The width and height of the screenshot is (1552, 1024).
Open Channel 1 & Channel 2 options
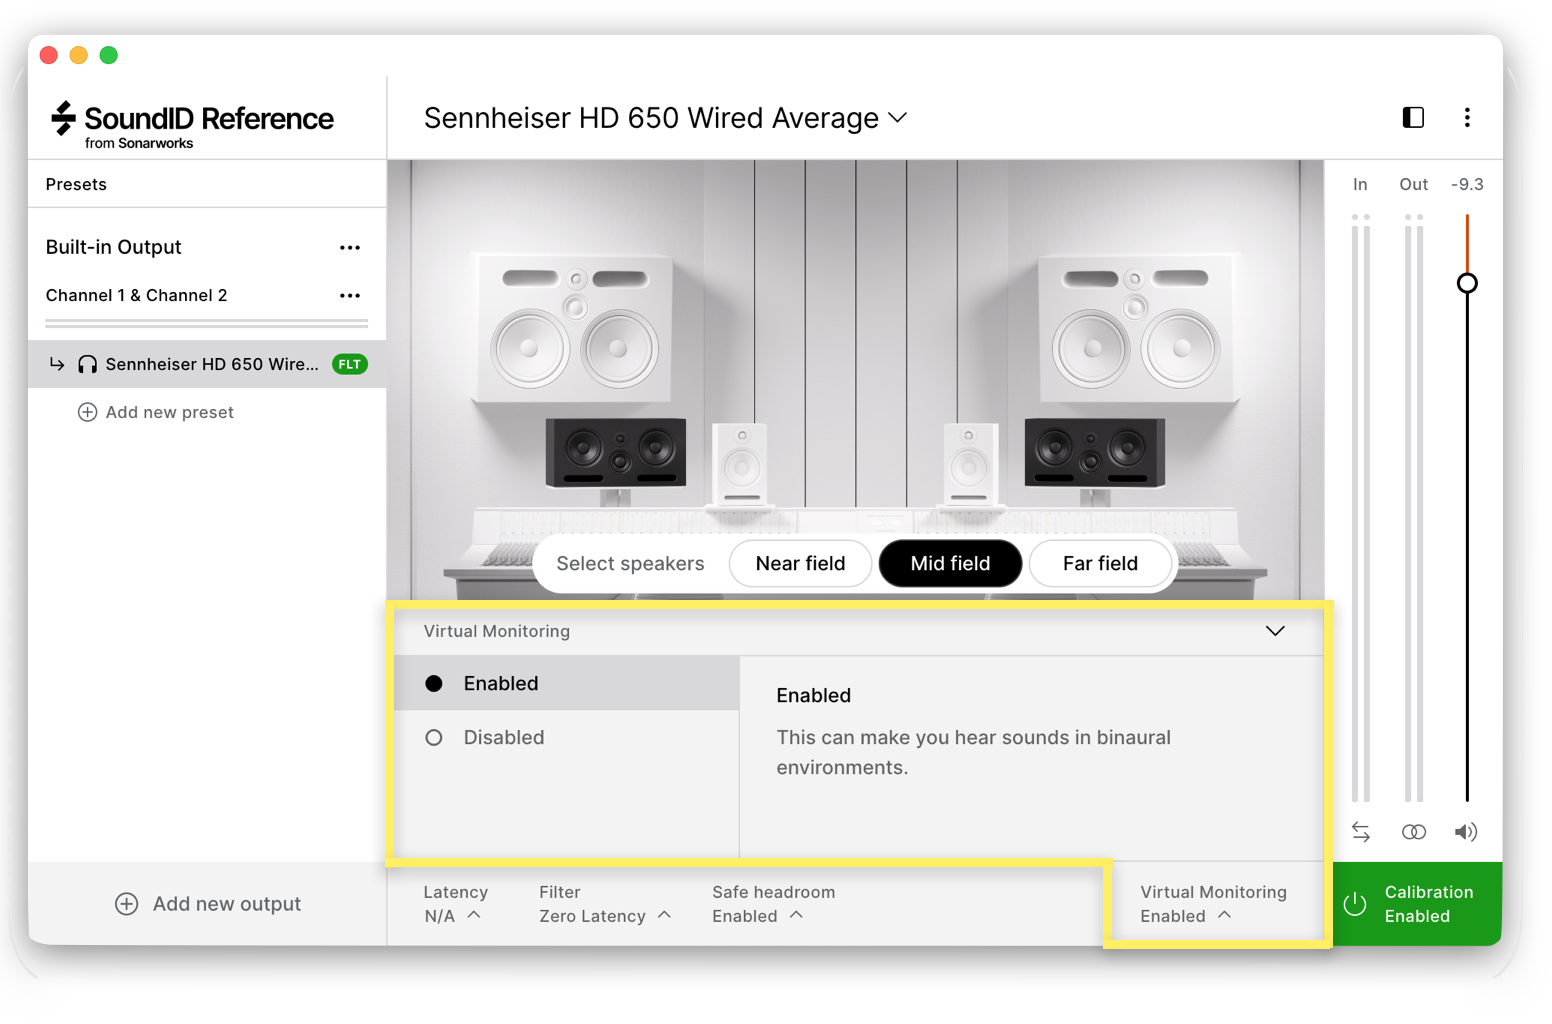click(x=349, y=296)
